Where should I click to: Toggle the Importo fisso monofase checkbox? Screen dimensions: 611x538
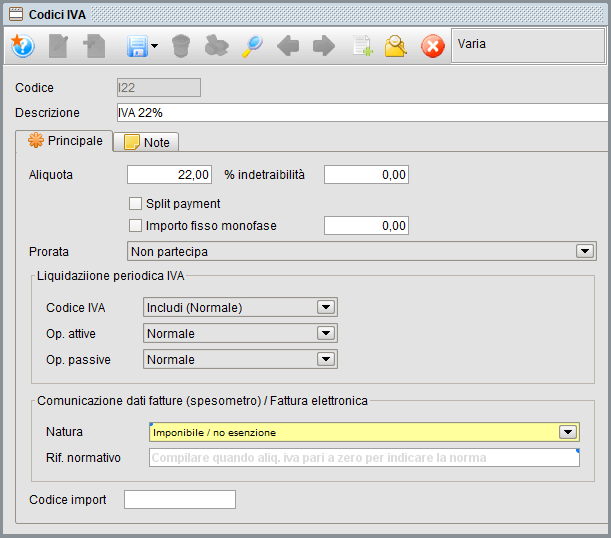[136, 226]
